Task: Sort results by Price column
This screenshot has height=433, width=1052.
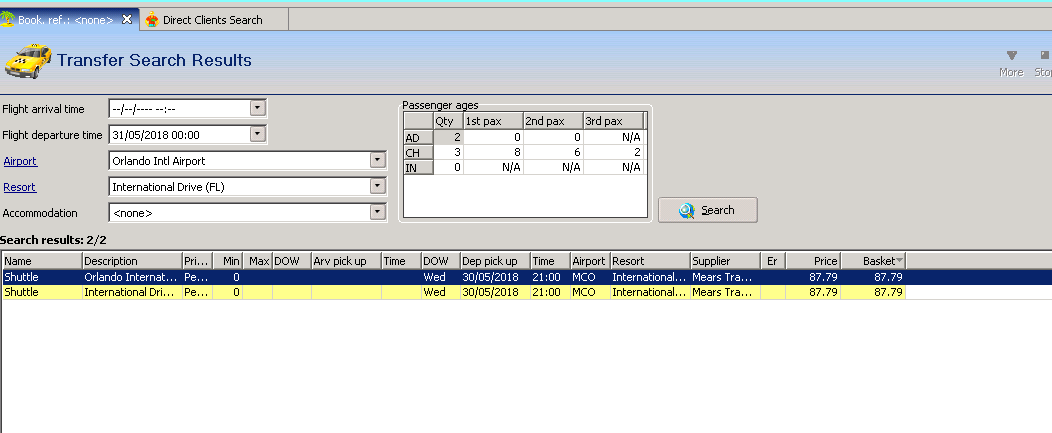Action: [813, 261]
